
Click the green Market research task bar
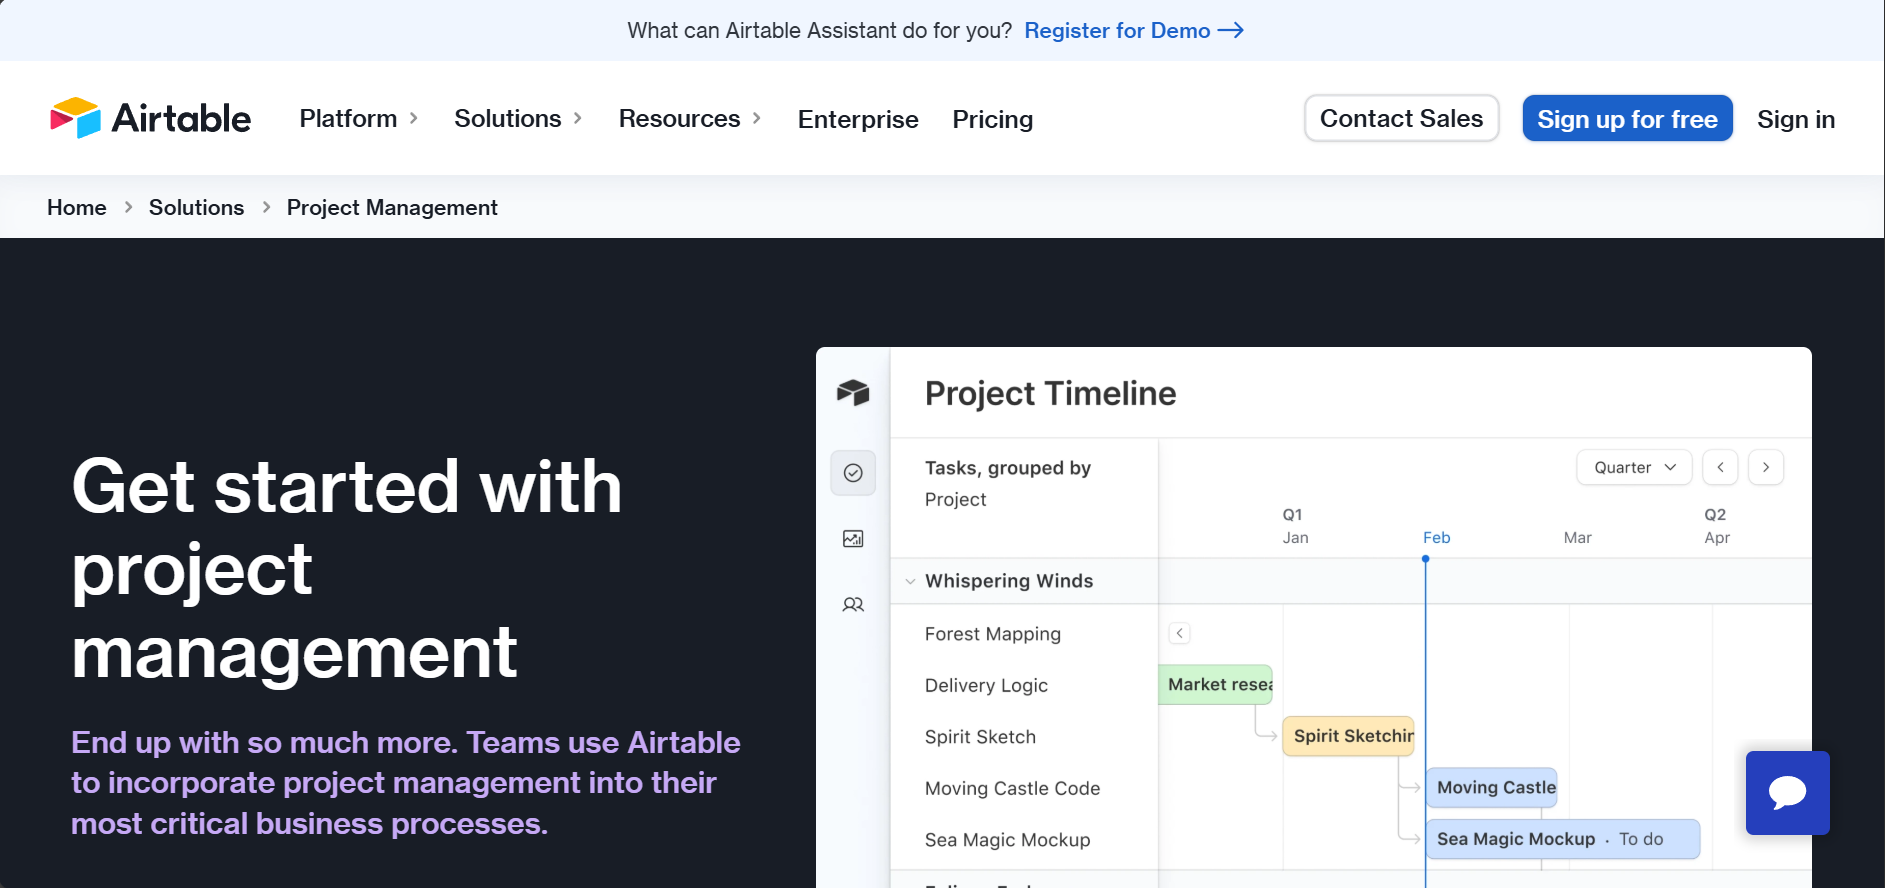pos(1216,685)
